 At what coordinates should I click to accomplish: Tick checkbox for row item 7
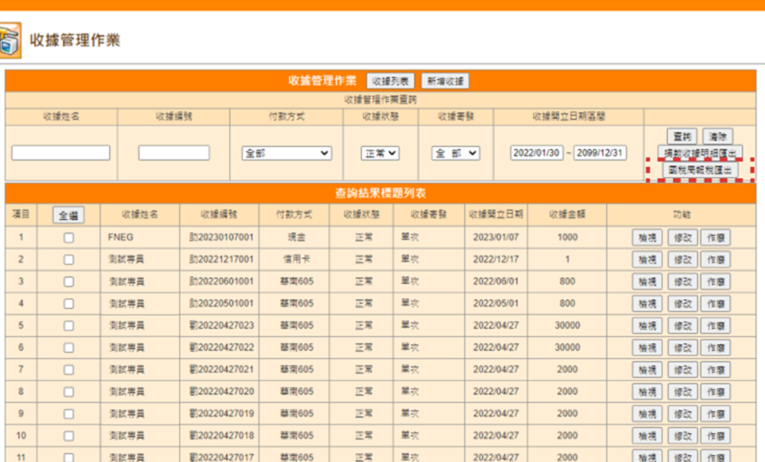(x=69, y=370)
